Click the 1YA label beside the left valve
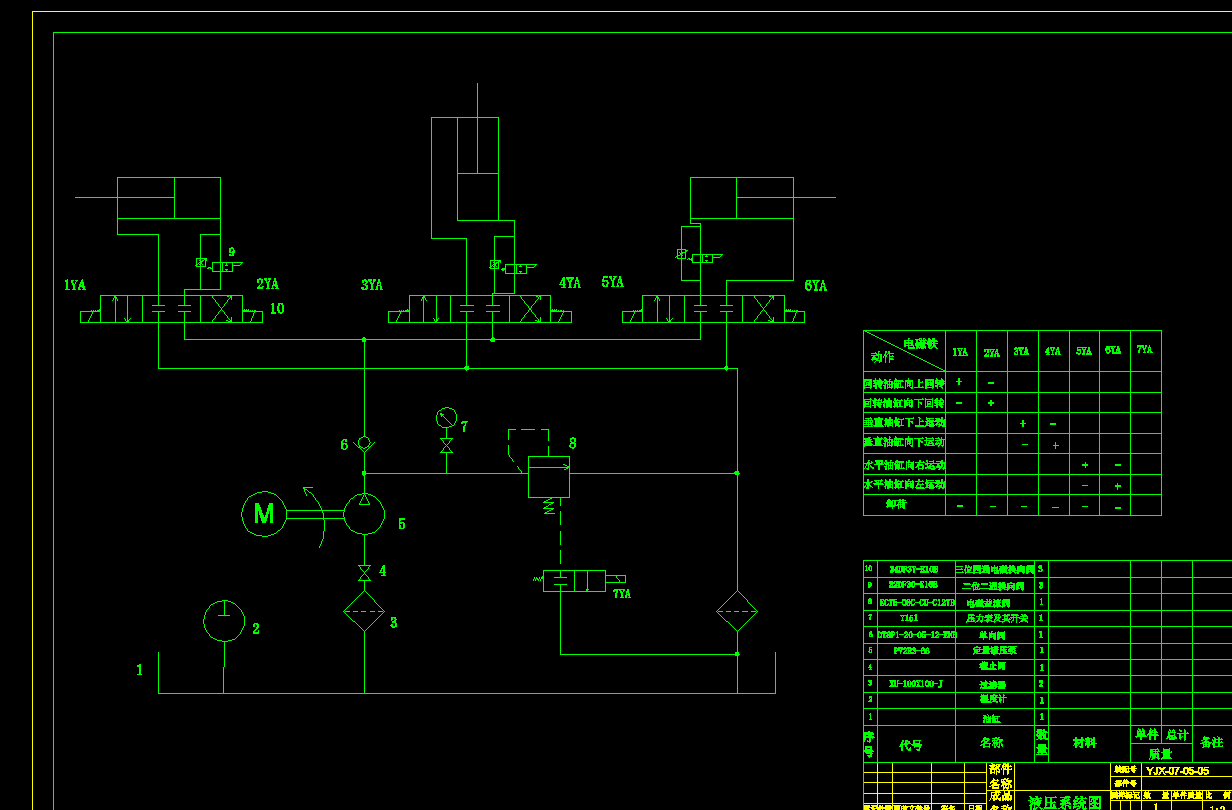Image resolution: width=1232 pixels, height=810 pixels. coord(75,285)
